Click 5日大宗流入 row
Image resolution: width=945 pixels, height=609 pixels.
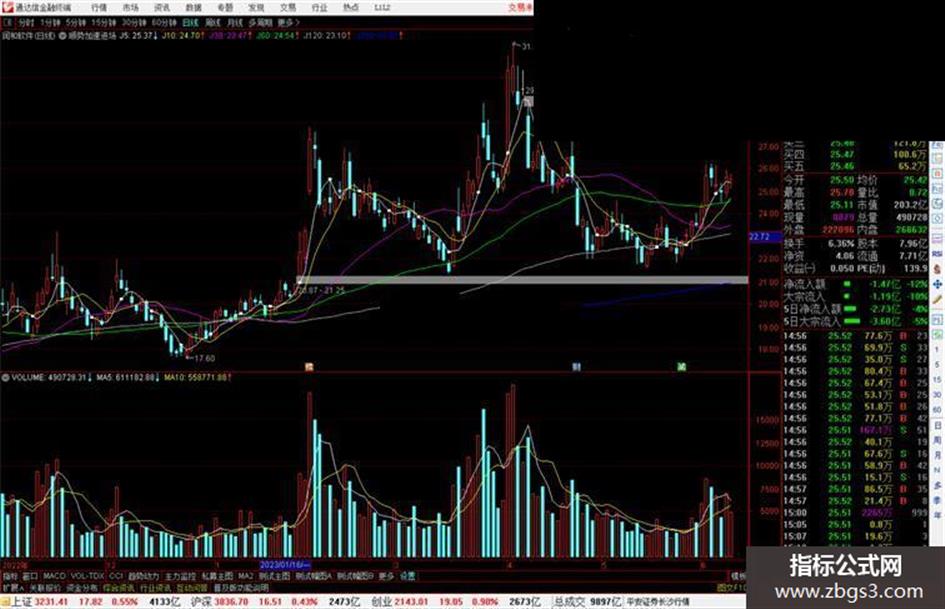856,322
